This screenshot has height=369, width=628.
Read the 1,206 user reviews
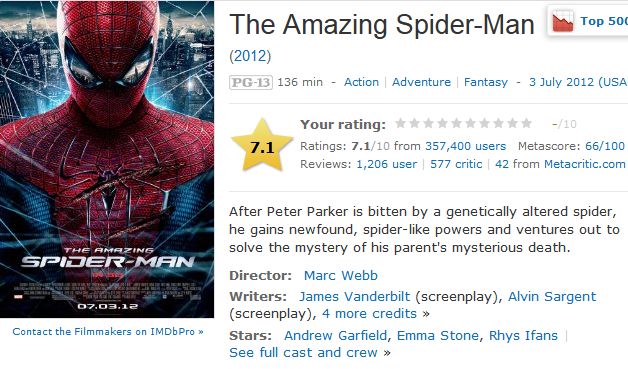point(386,164)
